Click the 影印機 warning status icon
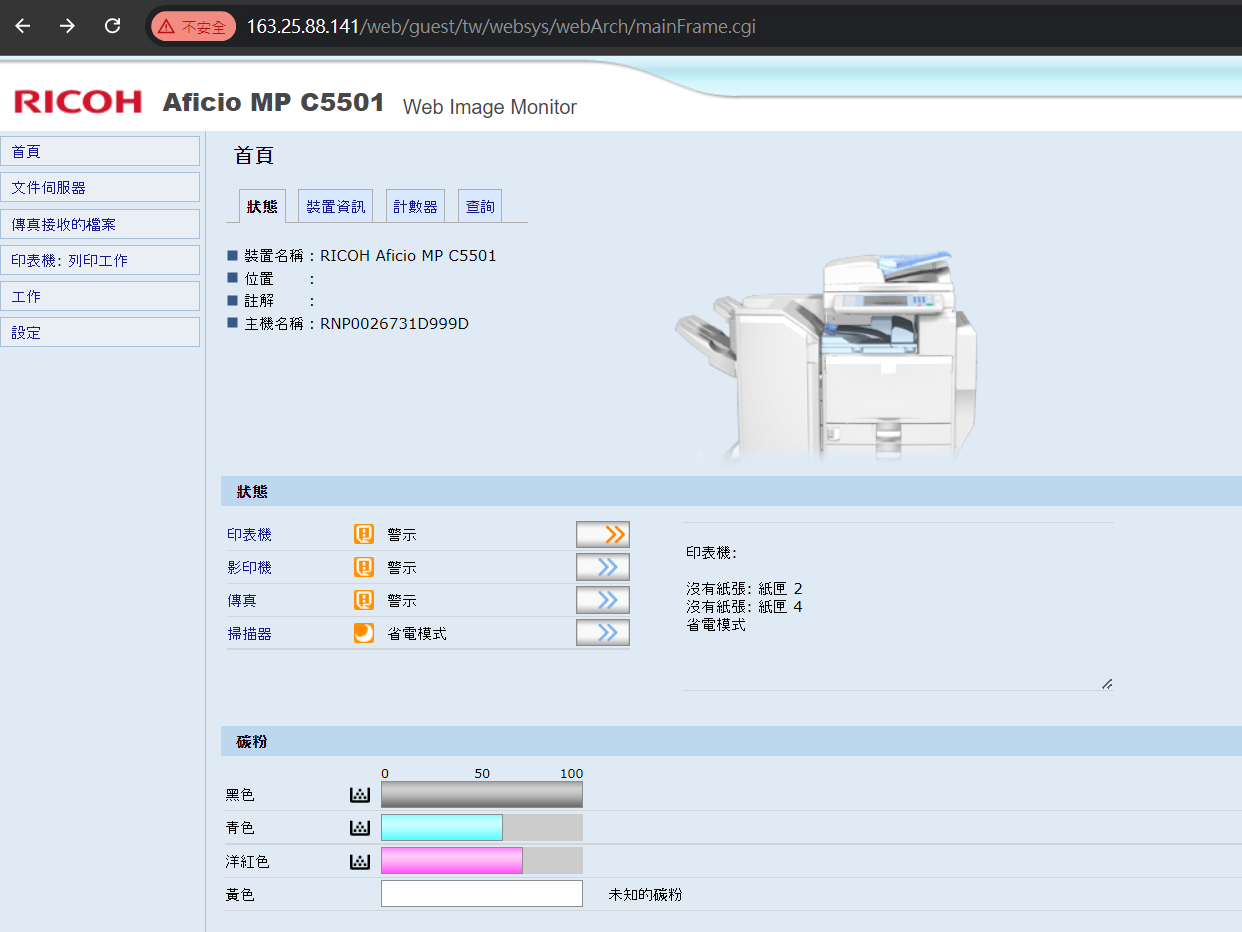 (364, 568)
